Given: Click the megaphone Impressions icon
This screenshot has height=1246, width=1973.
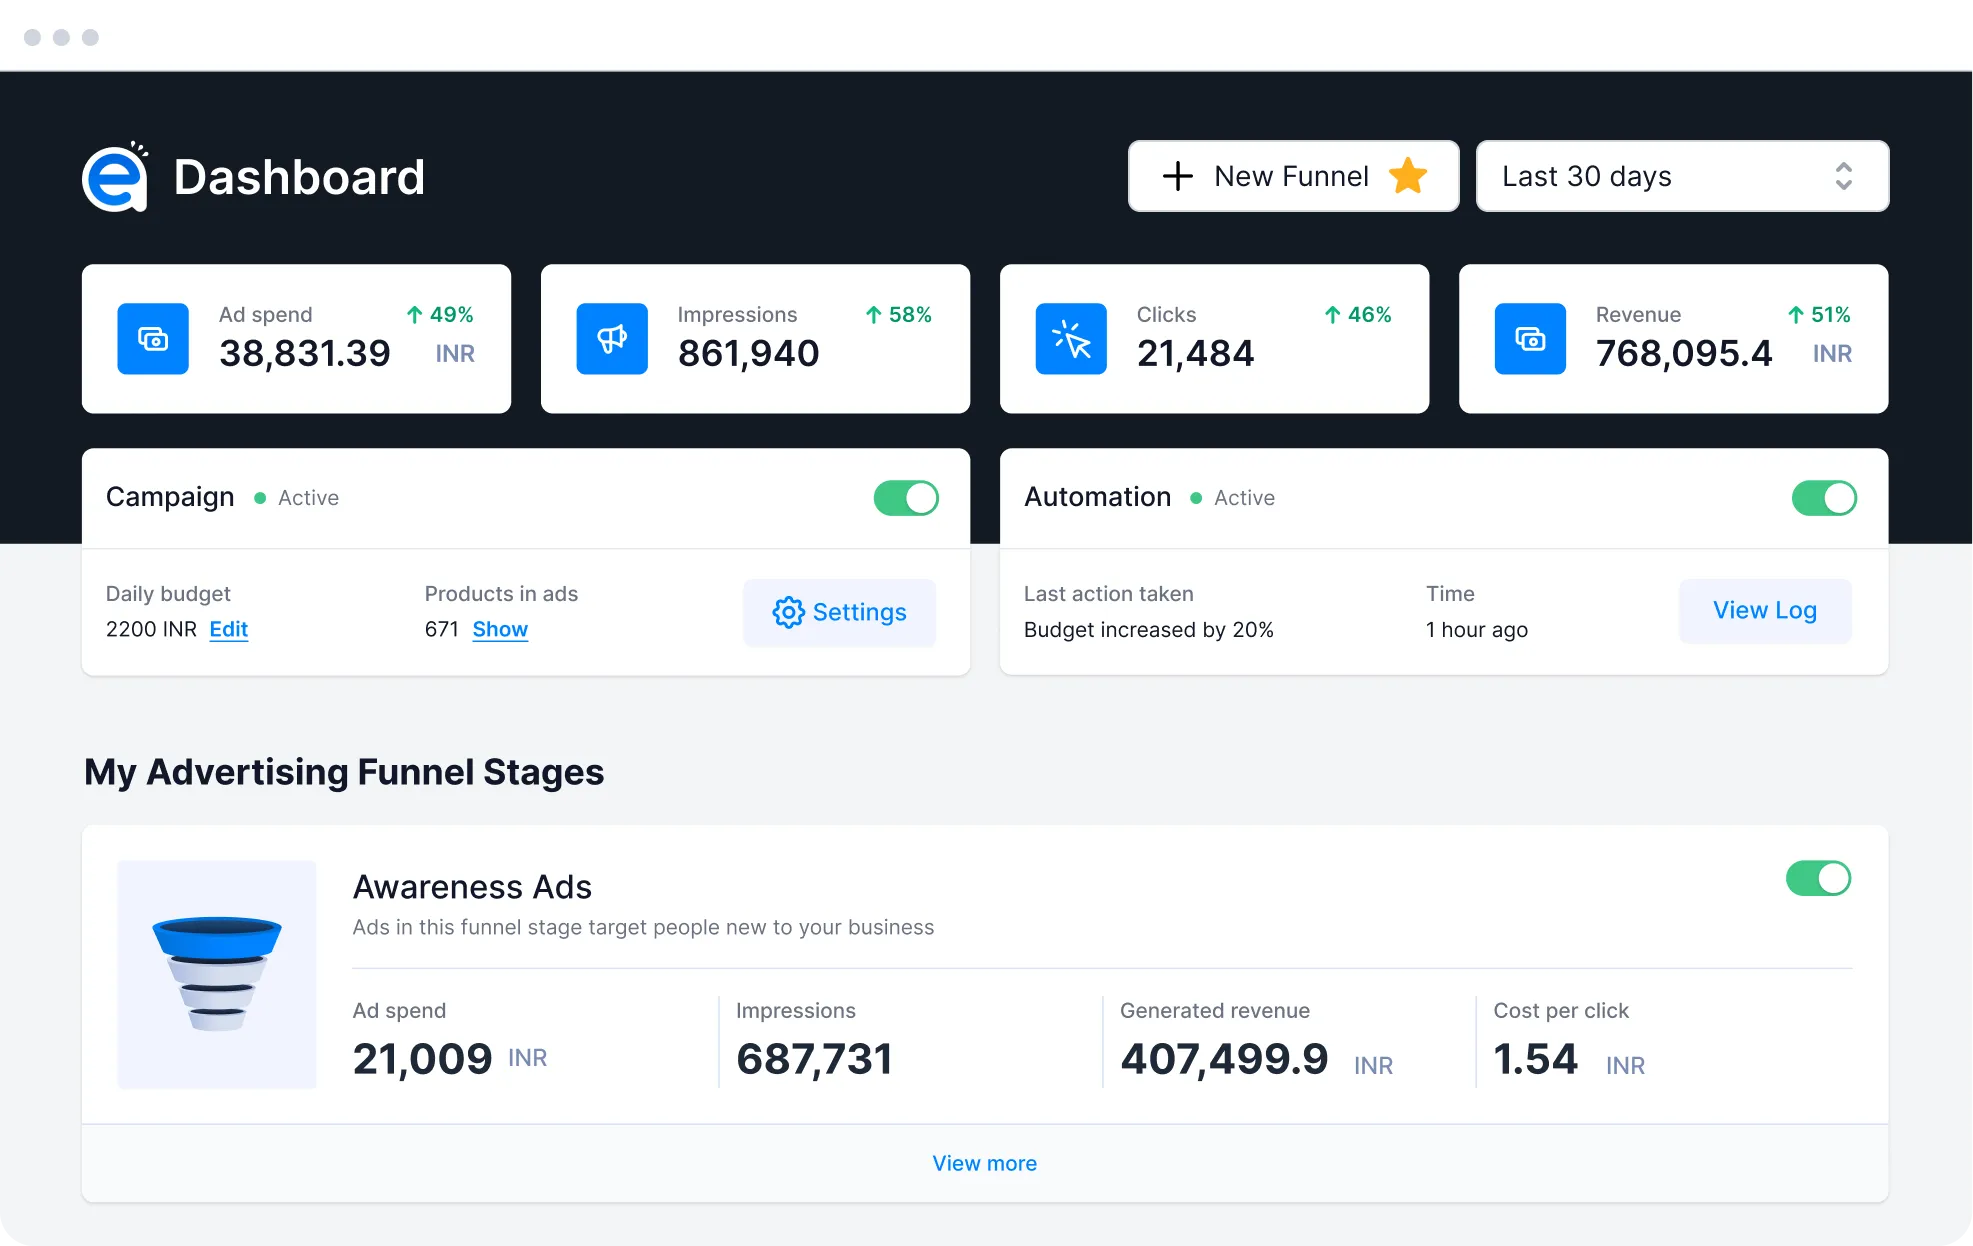Looking at the screenshot, I should (611, 339).
